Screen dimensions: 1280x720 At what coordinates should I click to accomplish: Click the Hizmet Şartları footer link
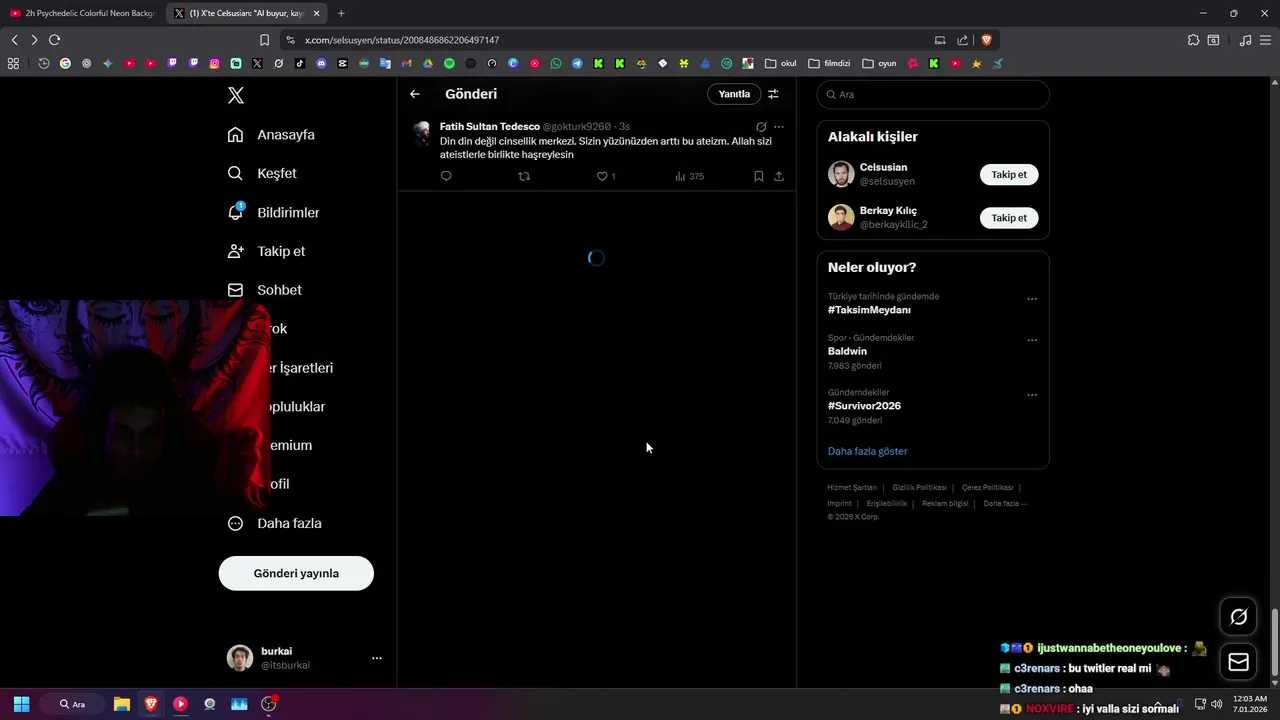(852, 487)
